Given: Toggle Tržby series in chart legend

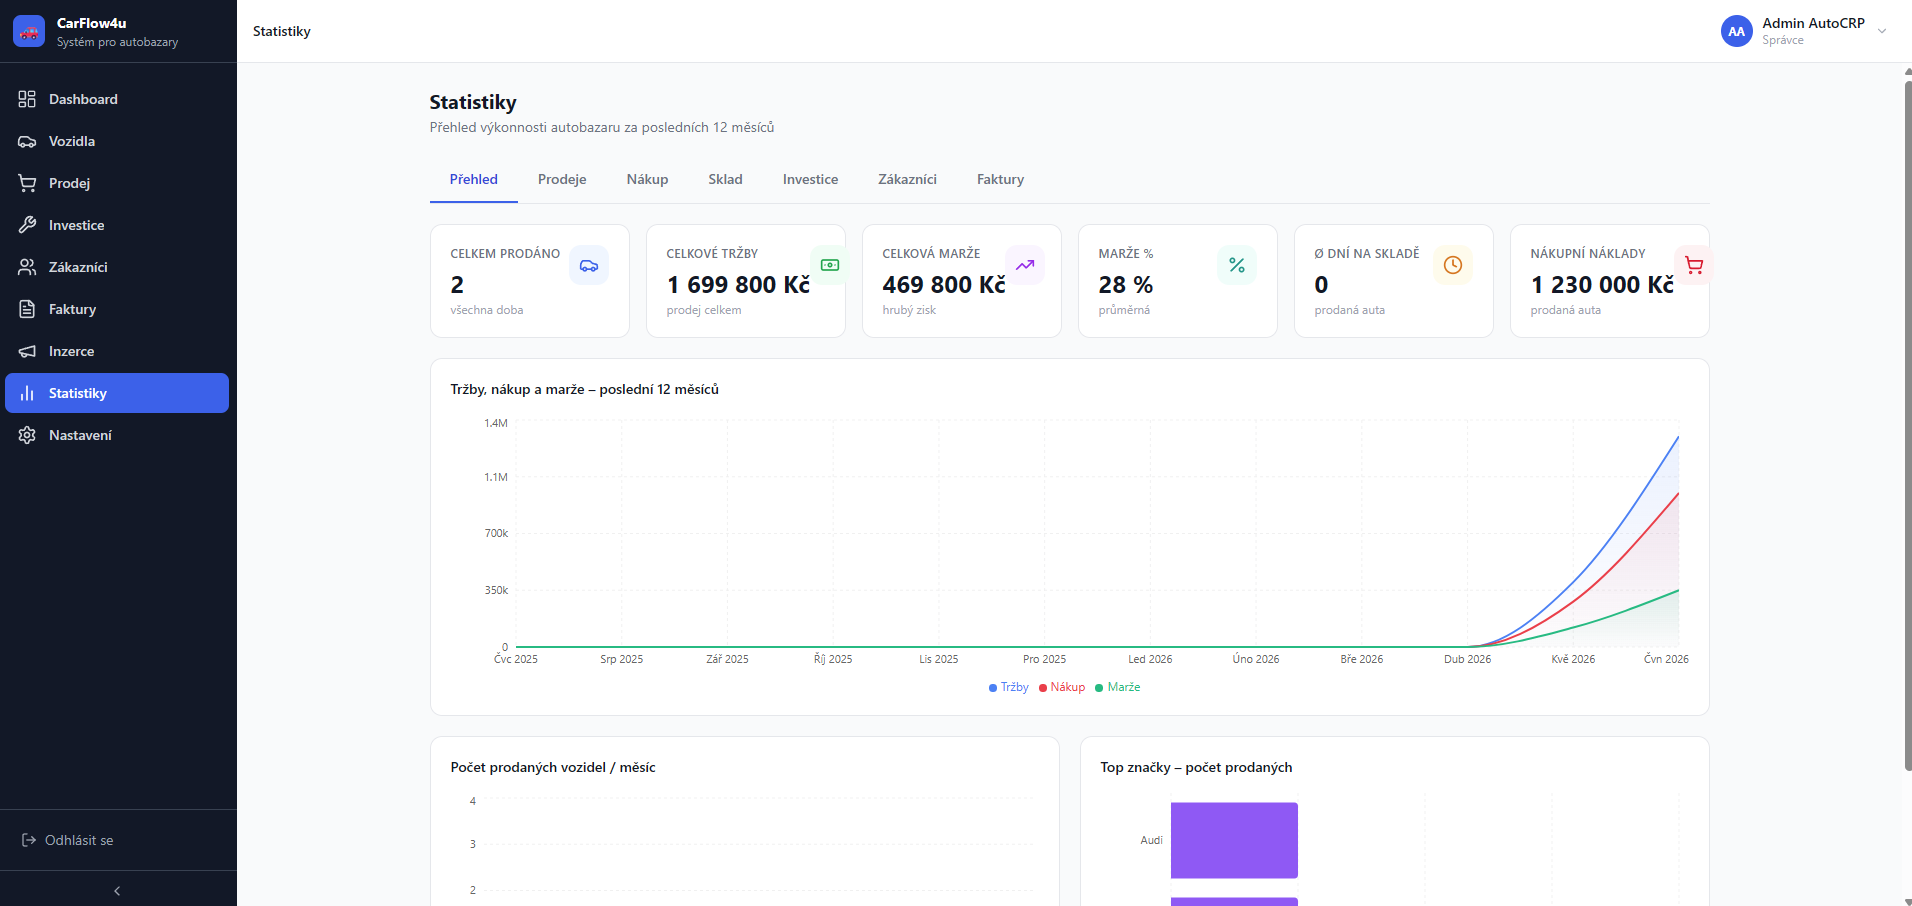Looking at the screenshot, I should [x=1008, y=687].
